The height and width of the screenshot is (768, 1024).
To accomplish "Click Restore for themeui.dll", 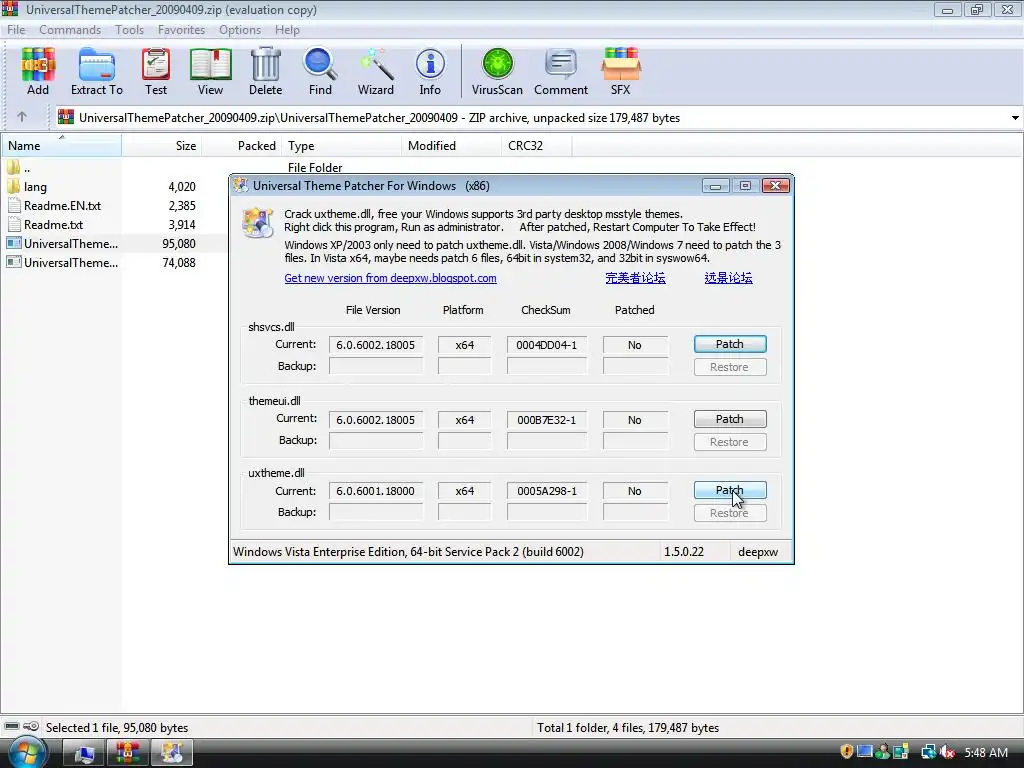I will click(x=730, y=442).
